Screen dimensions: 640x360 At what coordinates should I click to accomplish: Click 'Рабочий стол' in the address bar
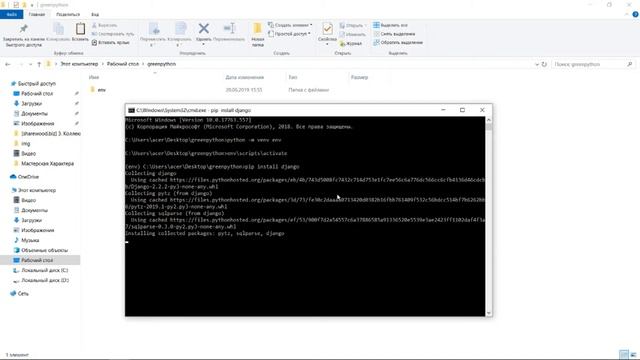(x=123, y=64)
